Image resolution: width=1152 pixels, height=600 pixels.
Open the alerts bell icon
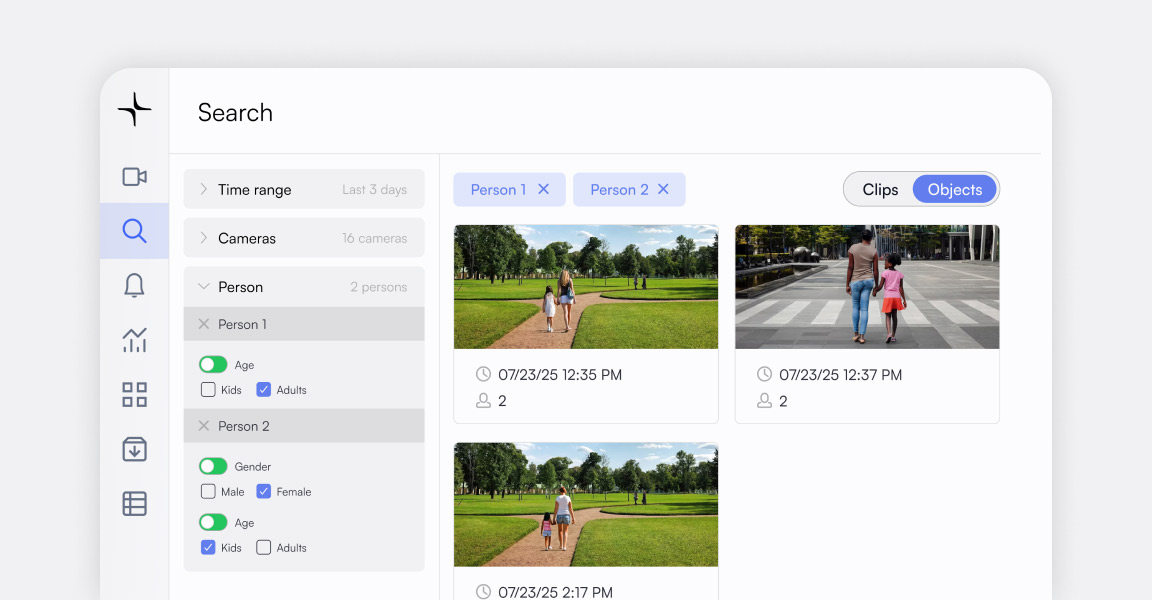[134, 286]
